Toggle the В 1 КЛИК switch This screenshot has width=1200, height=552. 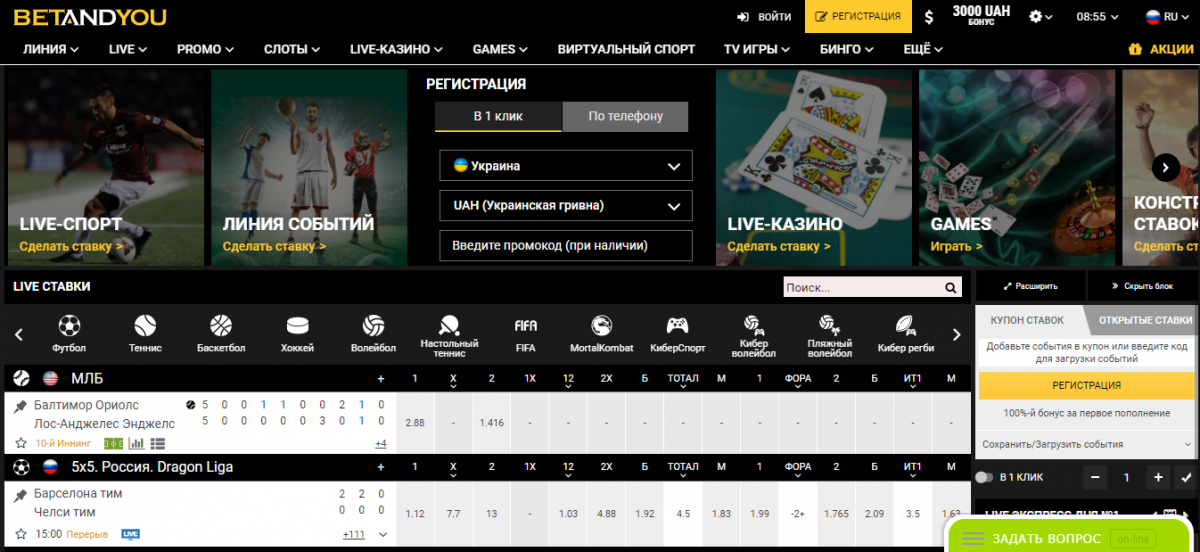pyautogui.click(x=985, y=478)
